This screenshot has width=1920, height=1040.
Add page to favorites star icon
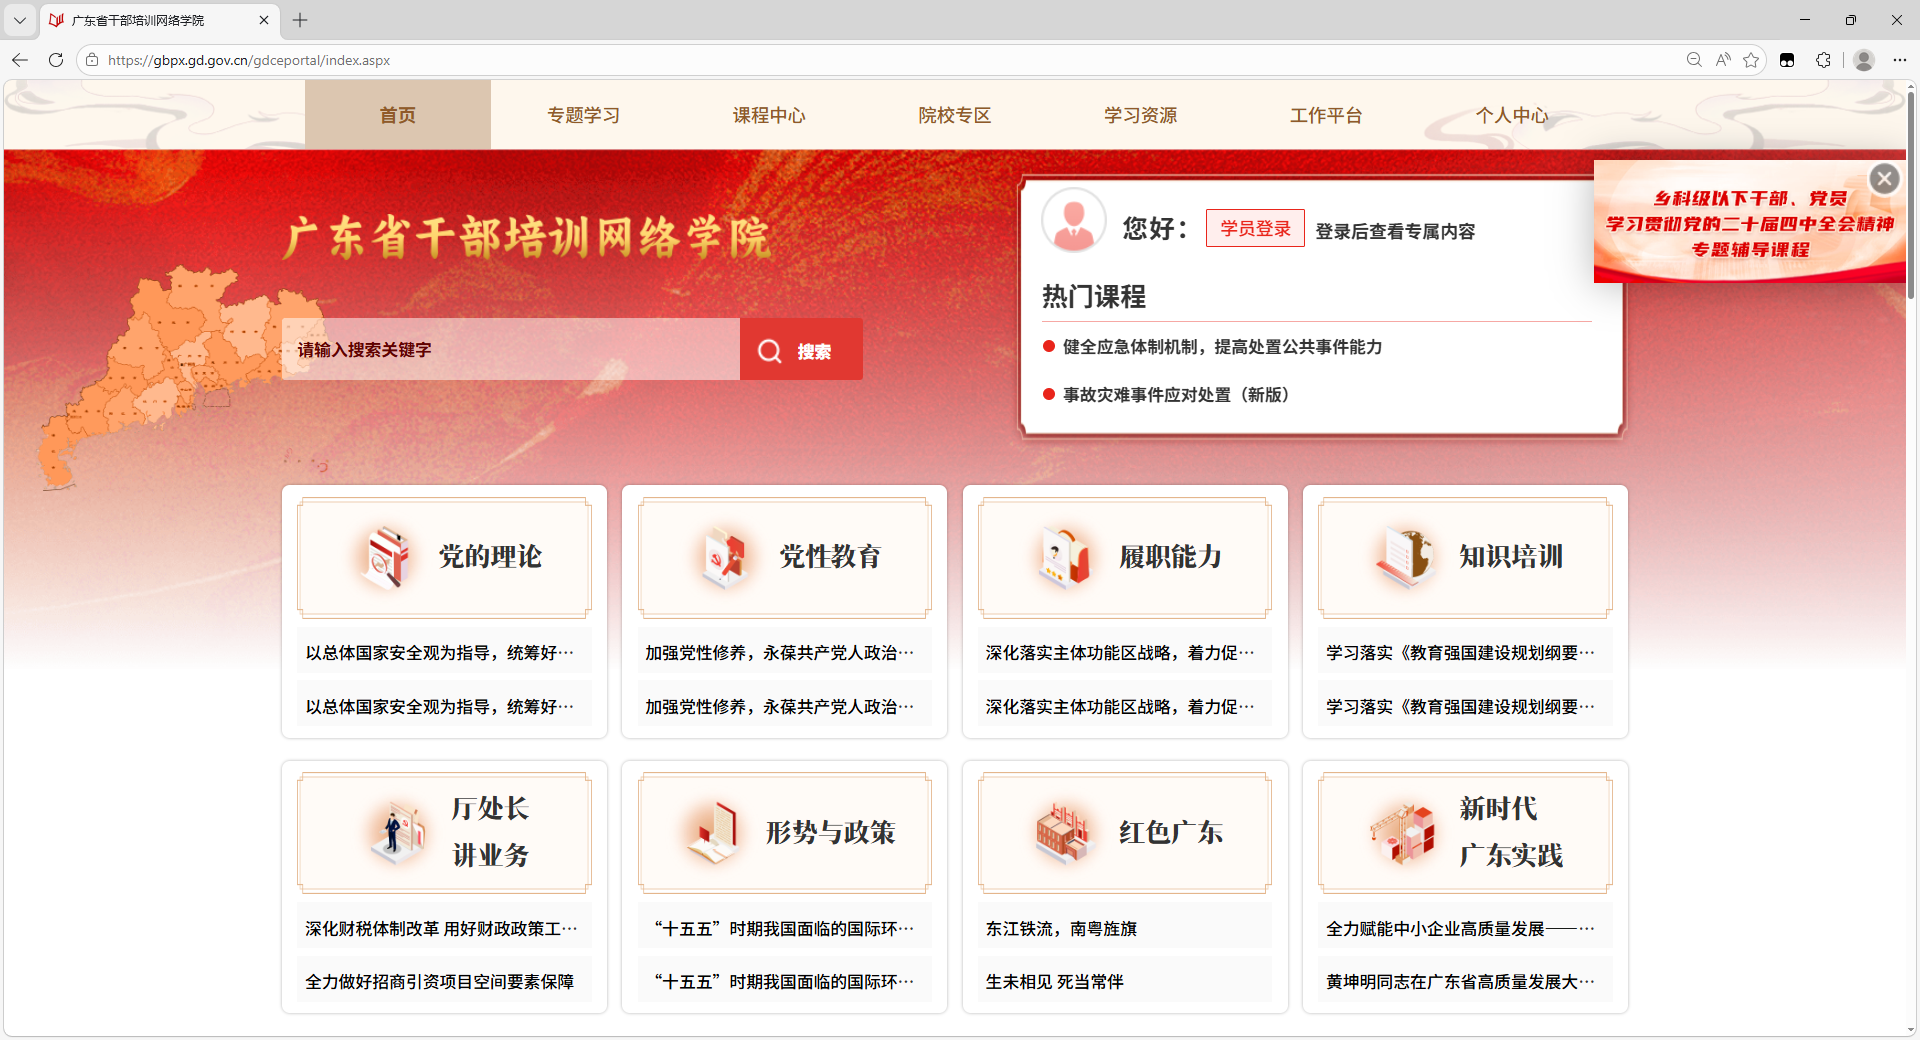[x=1751, y=60]
